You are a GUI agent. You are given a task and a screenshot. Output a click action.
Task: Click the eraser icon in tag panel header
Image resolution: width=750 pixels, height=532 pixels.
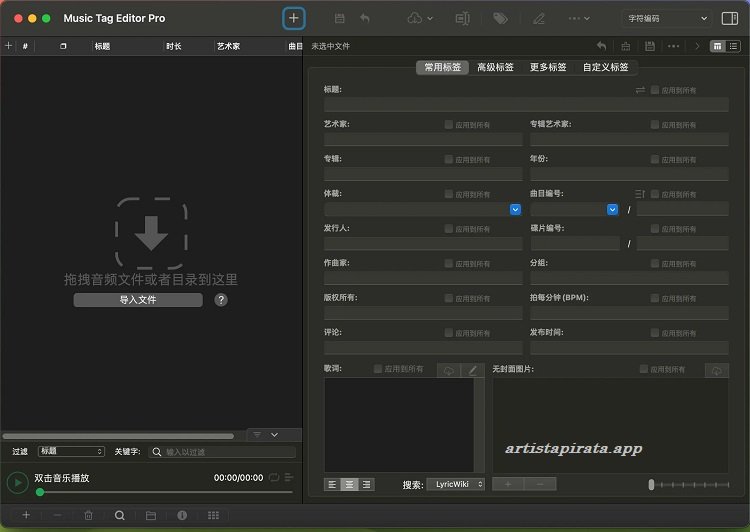[625, 46]
